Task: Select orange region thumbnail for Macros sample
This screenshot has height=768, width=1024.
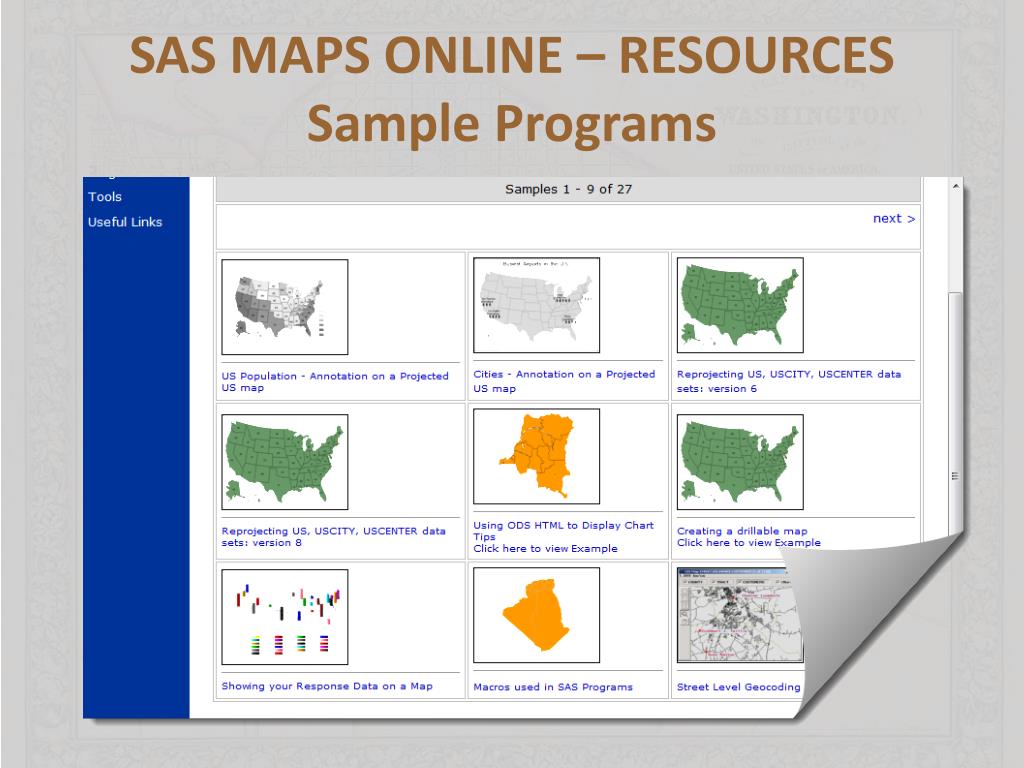Action: 536,615
